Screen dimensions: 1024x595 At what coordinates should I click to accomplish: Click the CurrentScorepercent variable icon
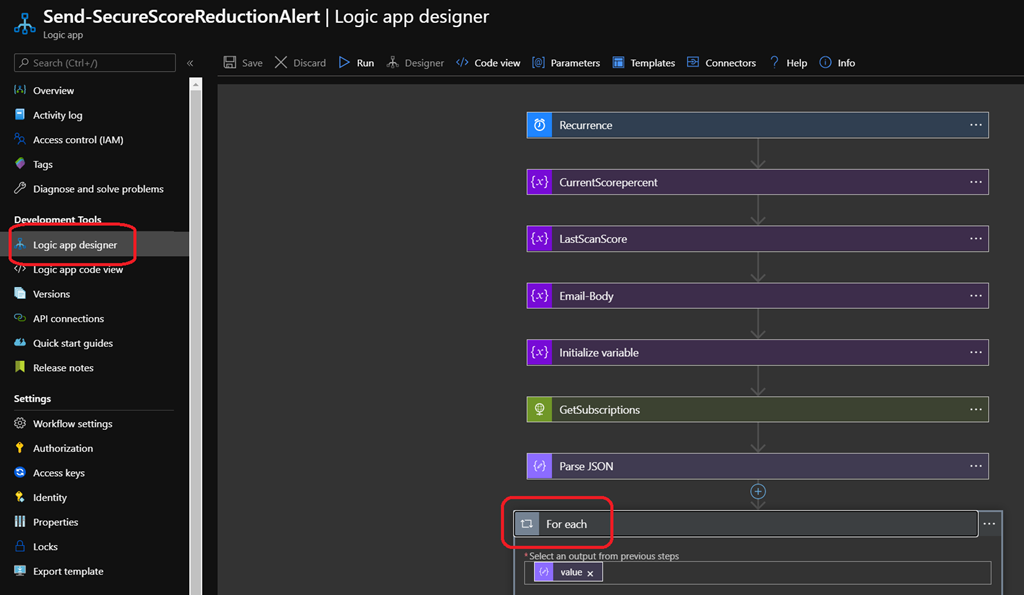(540, 182)
